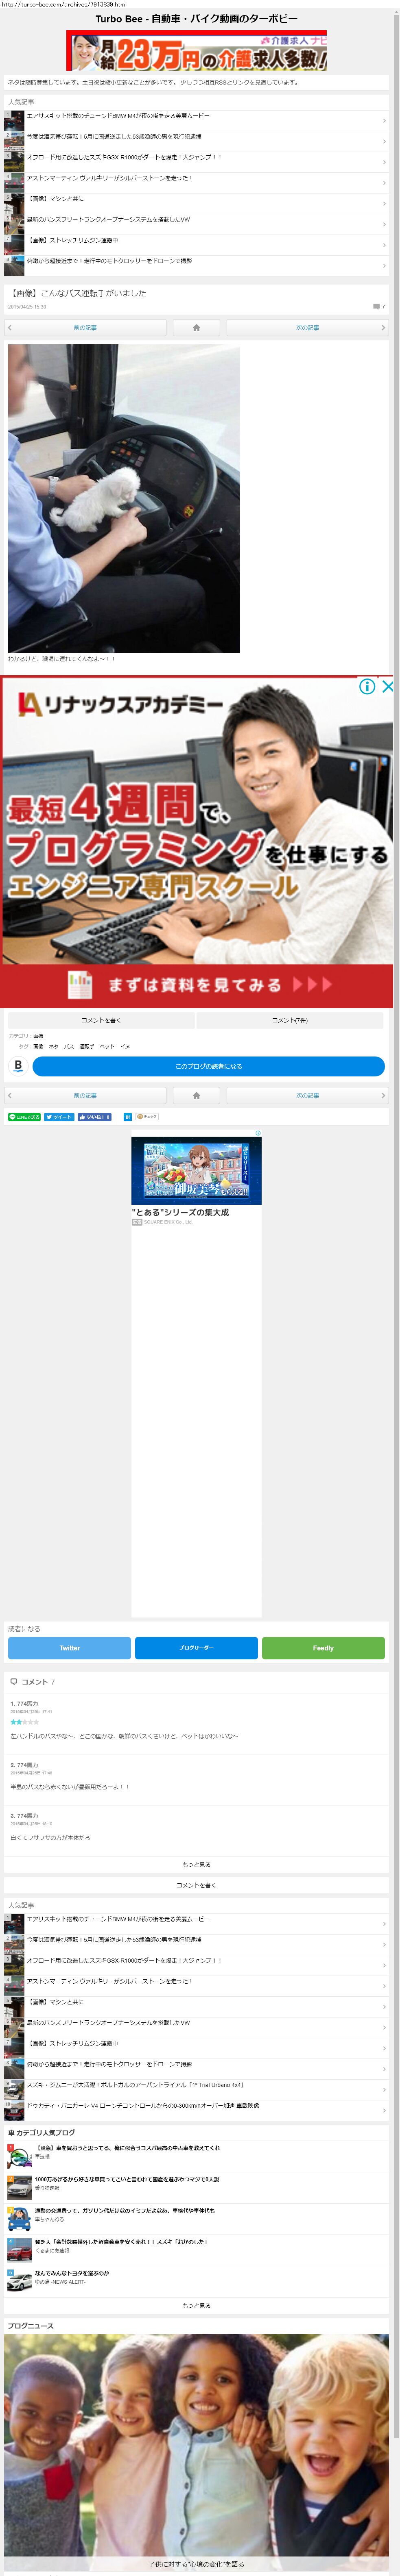
Task: Click the ad info icon on the リナックスアカデミー ad
Action: click(367, 686)
